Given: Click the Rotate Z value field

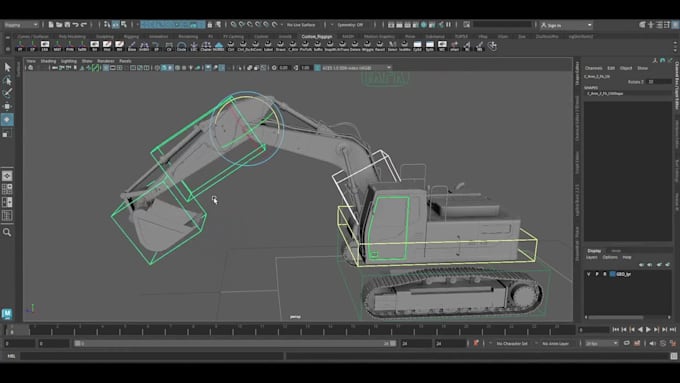Looking at the screenshot, I should (659, 82).
